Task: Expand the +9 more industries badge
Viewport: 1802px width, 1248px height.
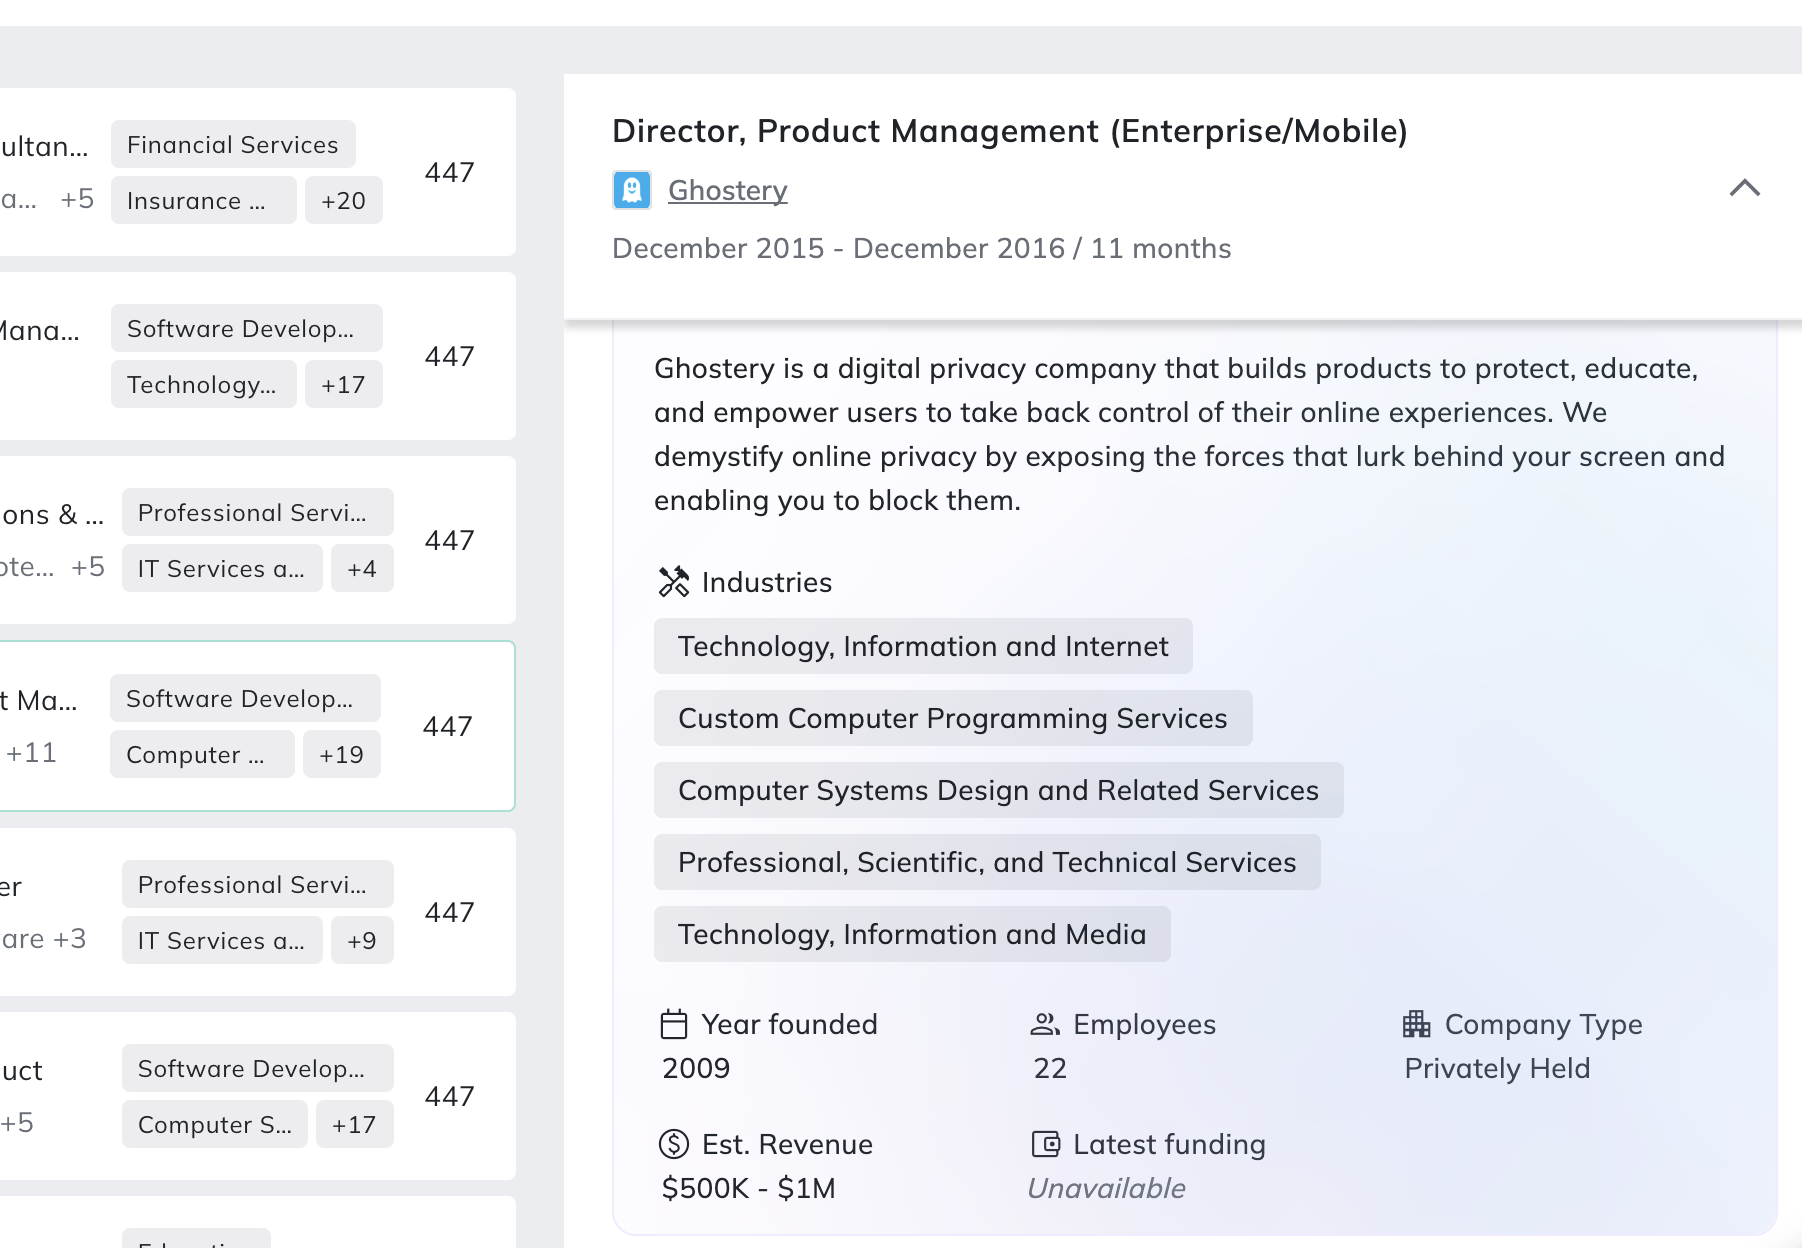Action: pos(362,940)
